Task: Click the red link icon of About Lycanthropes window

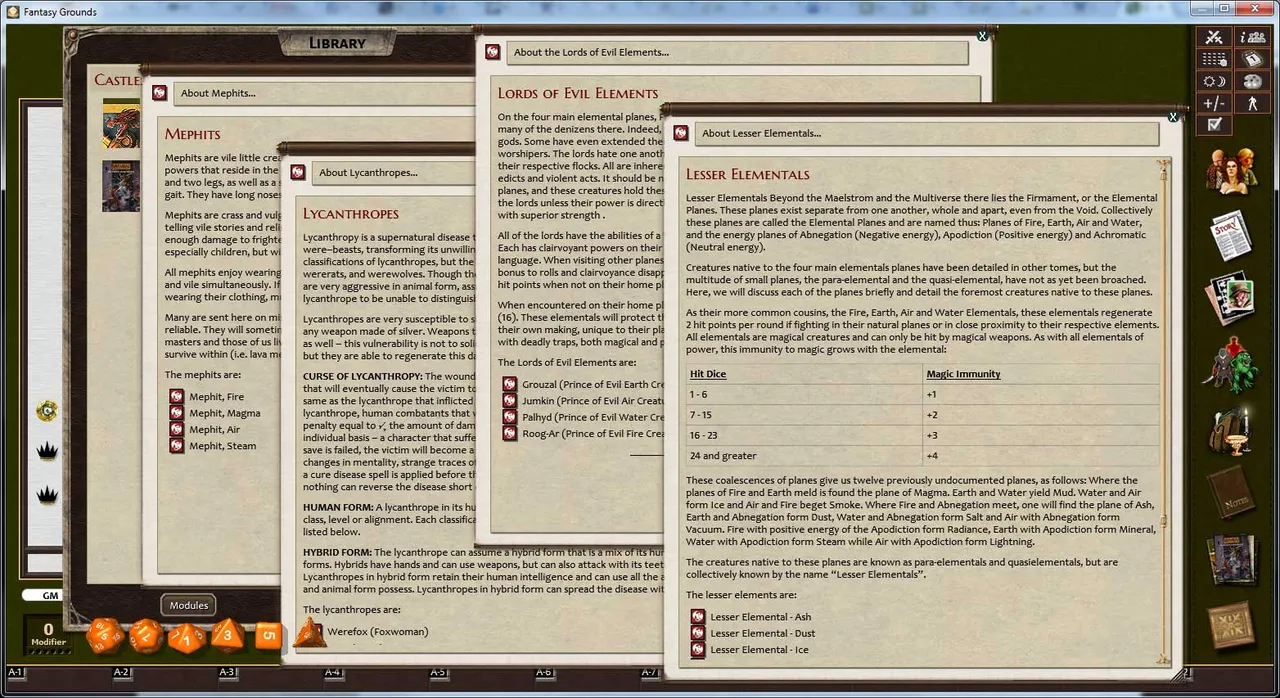Action: [x=298, y=173]
